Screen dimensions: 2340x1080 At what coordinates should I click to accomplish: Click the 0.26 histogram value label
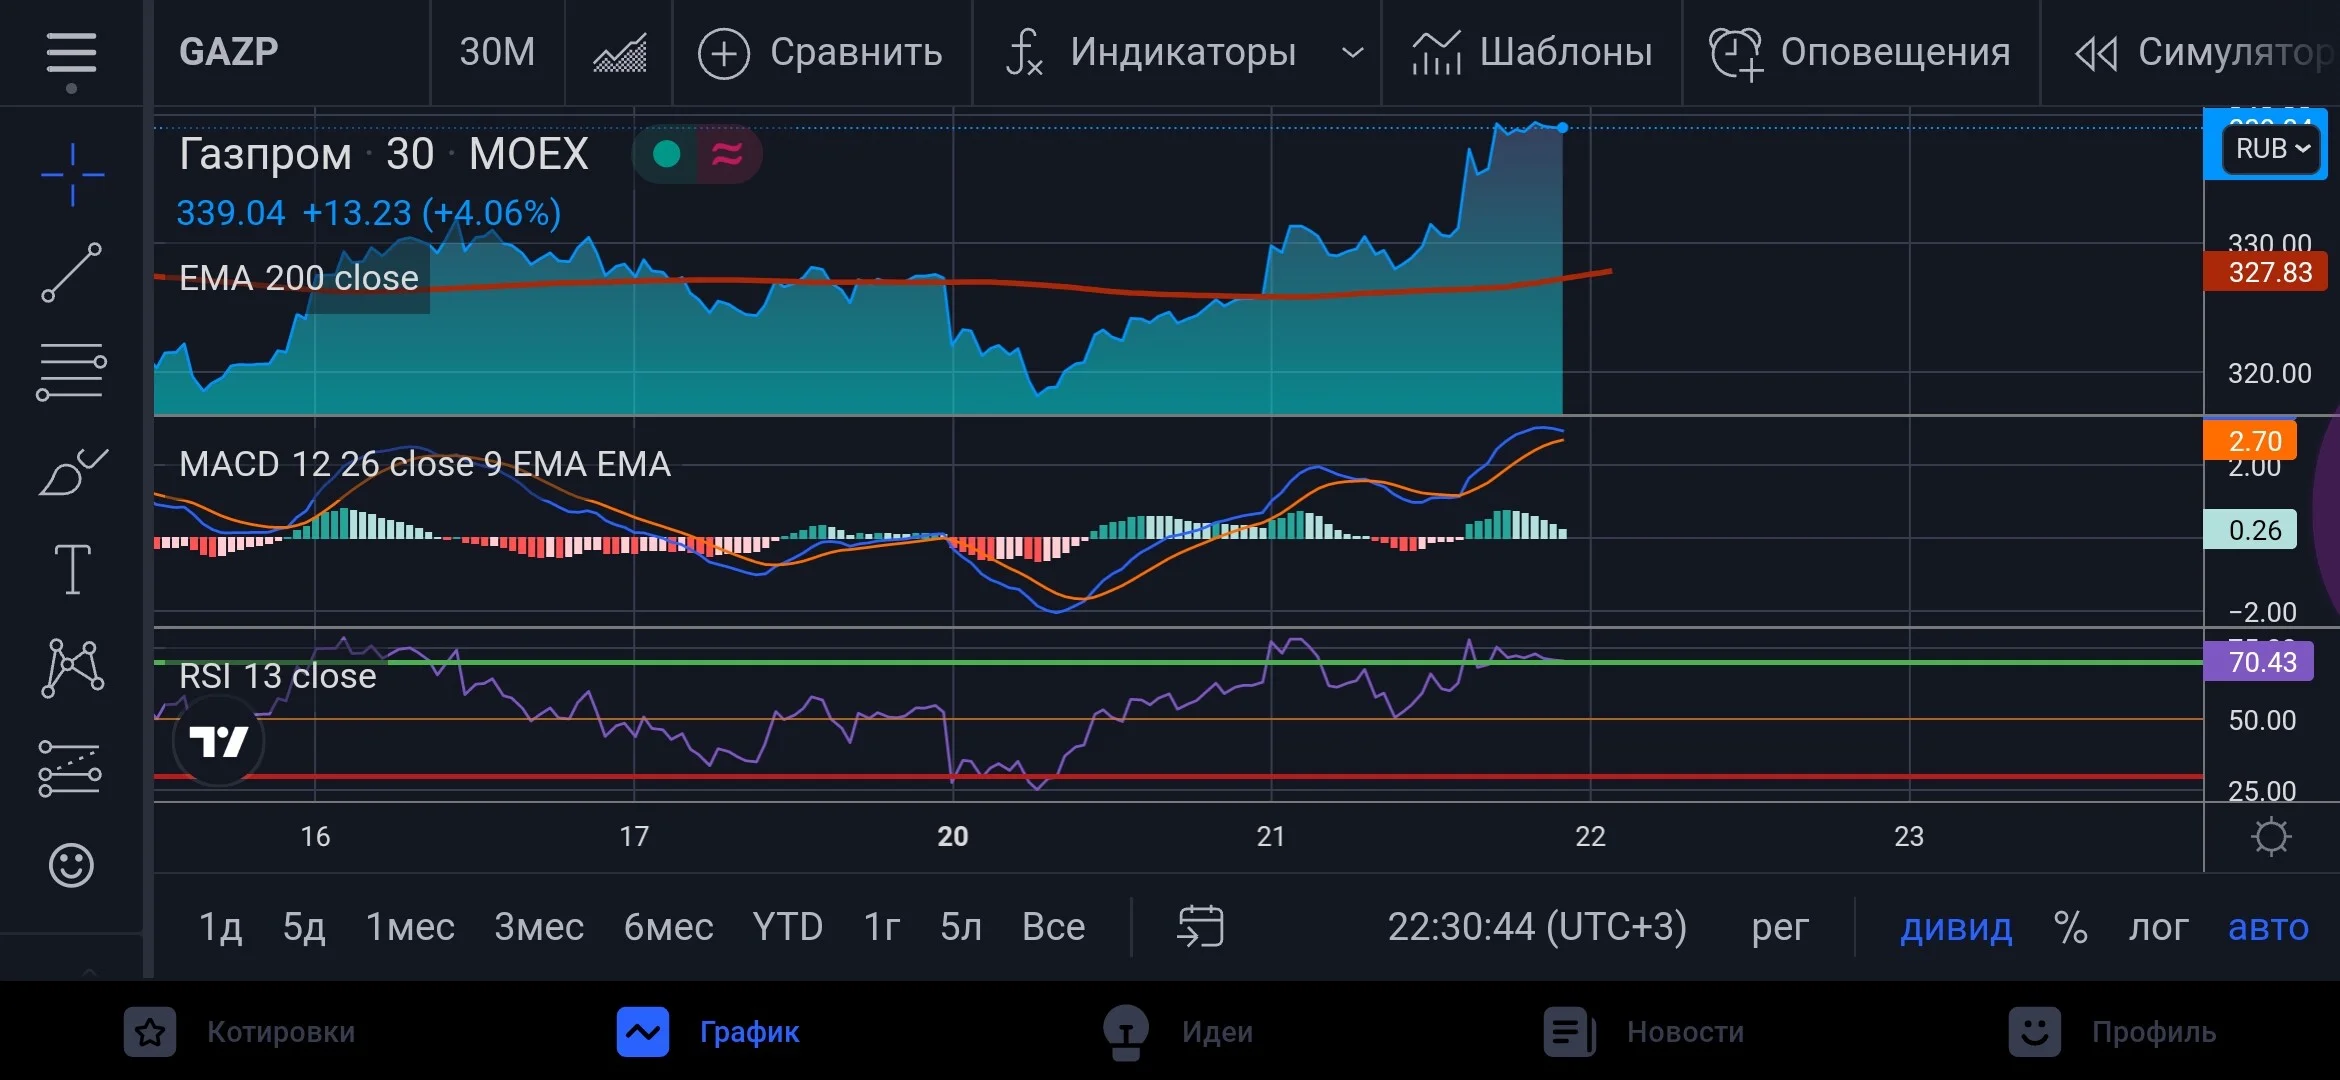(2251, 530)
